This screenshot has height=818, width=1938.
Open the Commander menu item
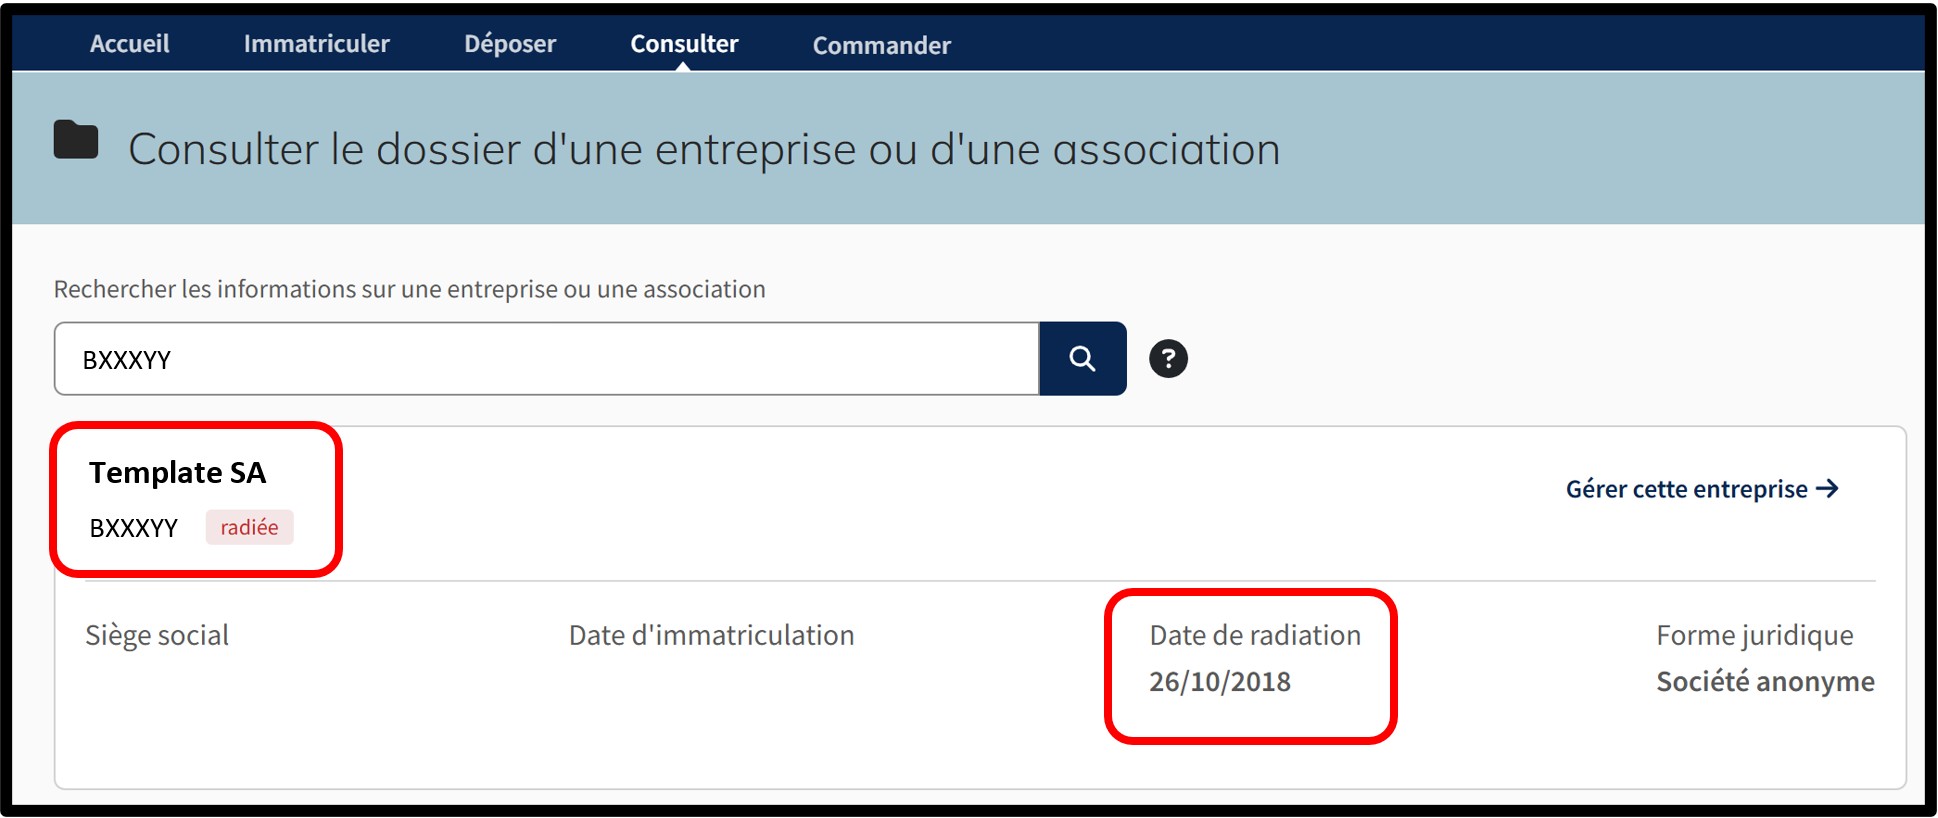(x=881, y=45)
